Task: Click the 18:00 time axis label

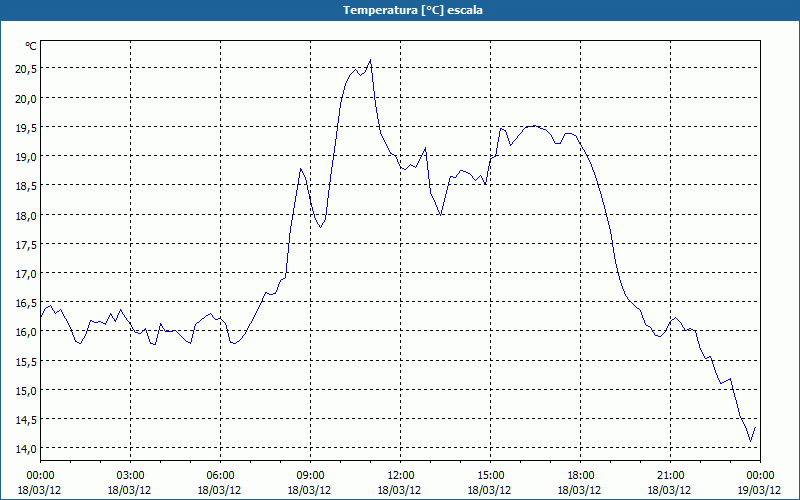Action: (x=580, y=476)
